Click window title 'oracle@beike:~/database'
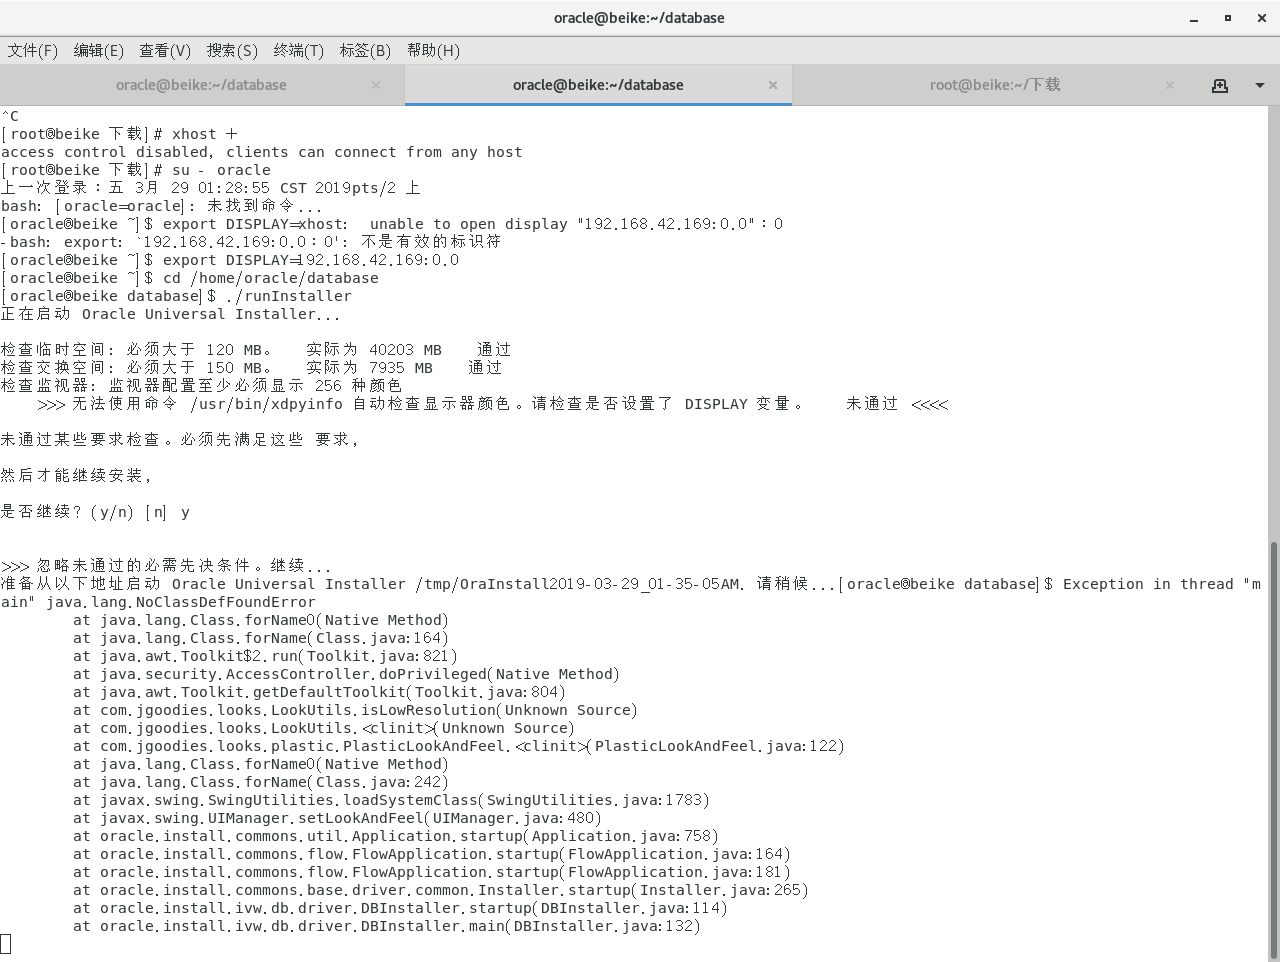Image resolution: width=1280 pixels, height=962 pixels. click(639, 18)
